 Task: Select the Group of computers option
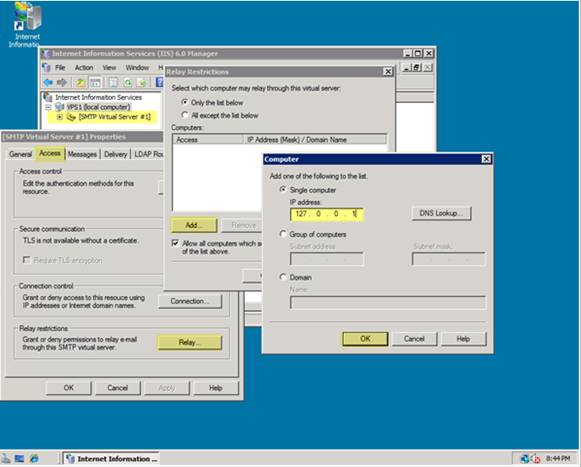click(x=283, y=234)
